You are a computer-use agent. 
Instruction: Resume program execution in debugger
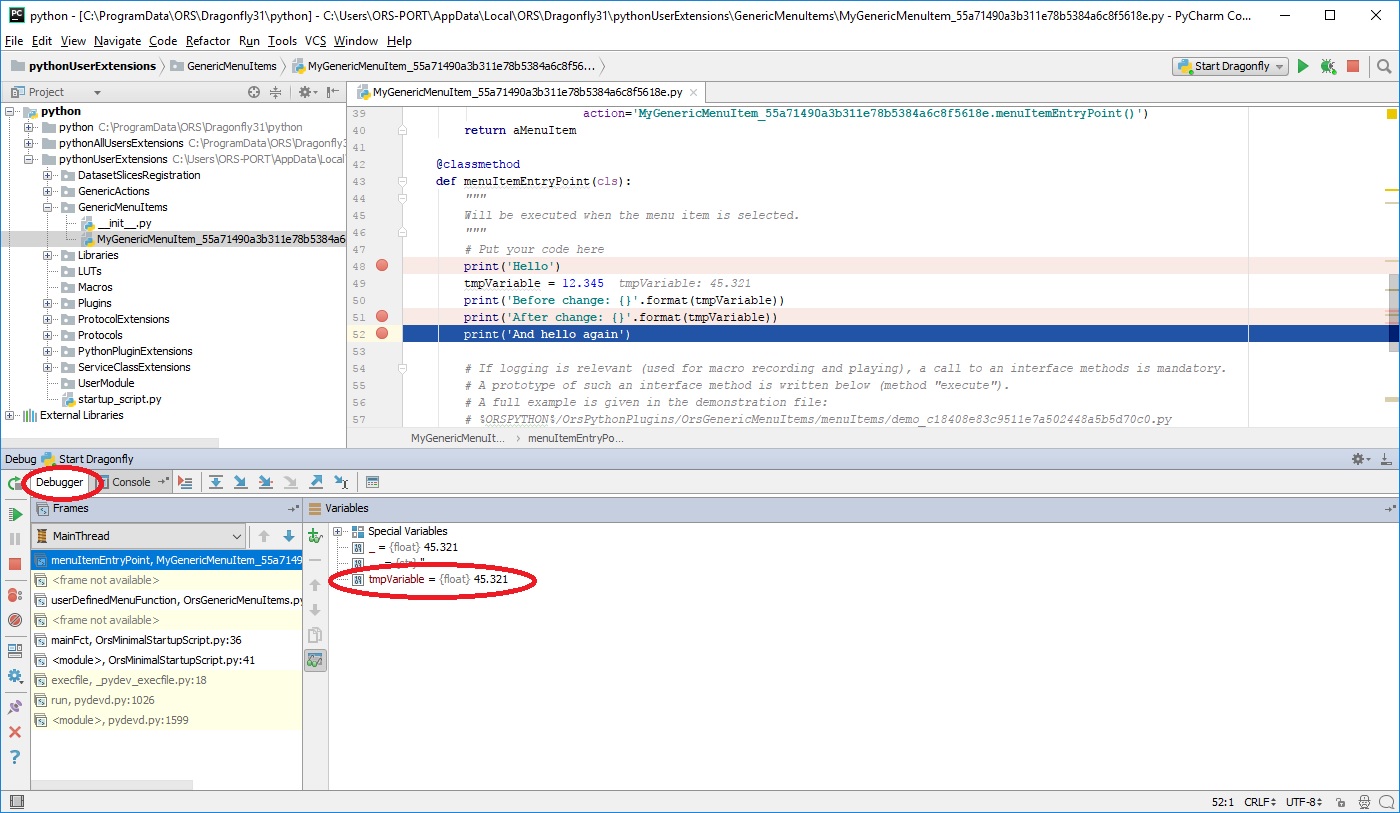(14, 514)
